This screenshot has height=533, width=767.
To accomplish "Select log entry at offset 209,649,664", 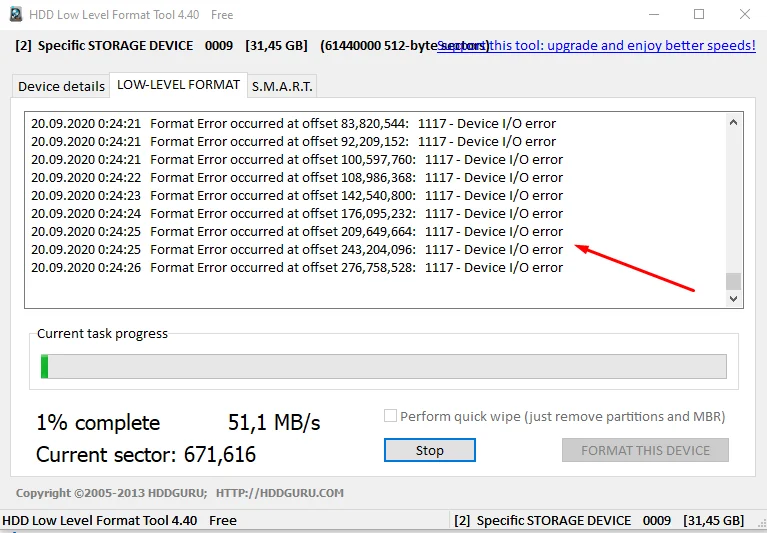I will coord(297,231).
